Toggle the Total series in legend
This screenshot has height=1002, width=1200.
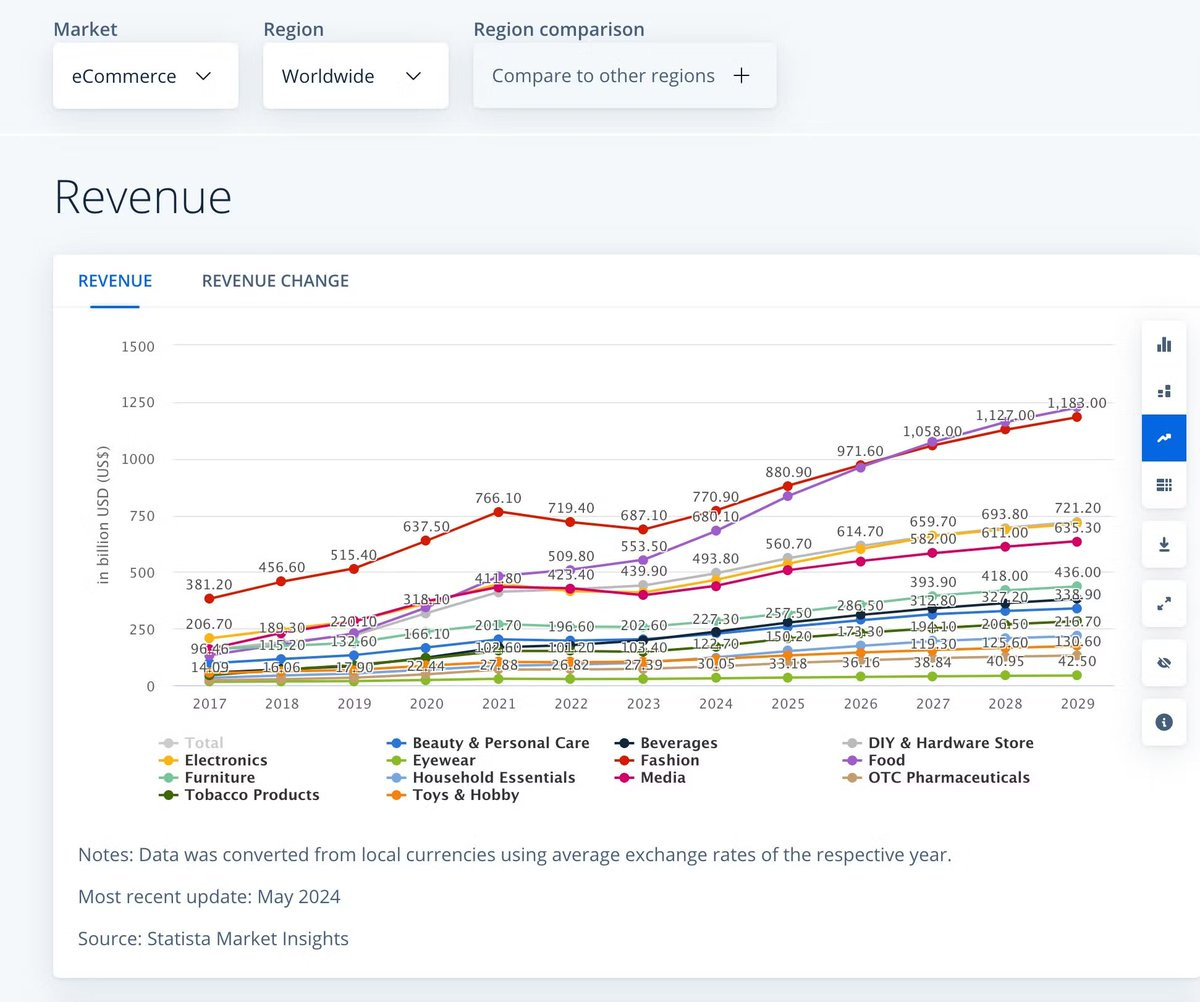[192, 743]
